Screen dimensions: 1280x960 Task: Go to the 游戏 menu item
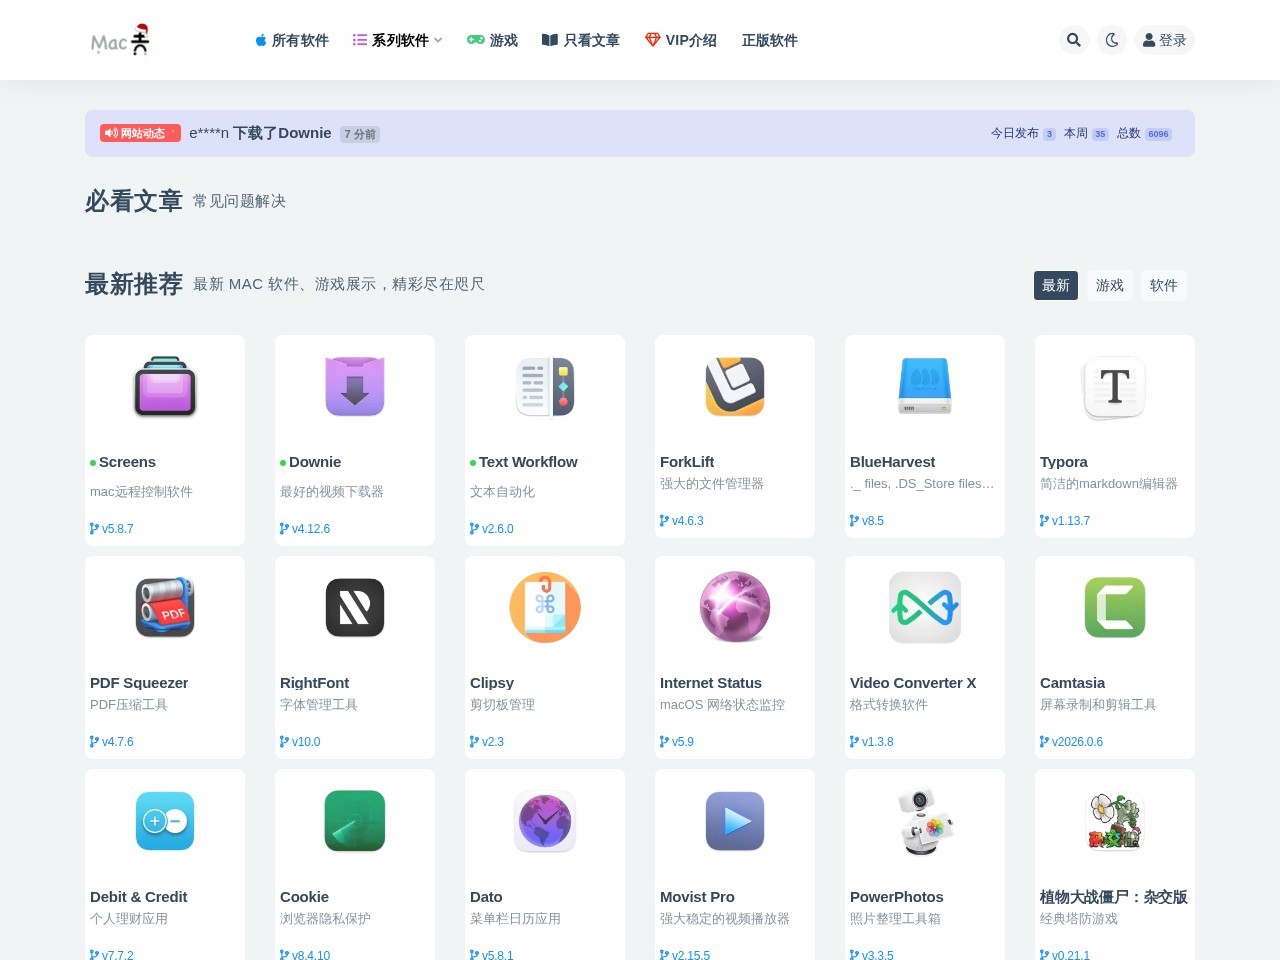[x=492, y=40]
